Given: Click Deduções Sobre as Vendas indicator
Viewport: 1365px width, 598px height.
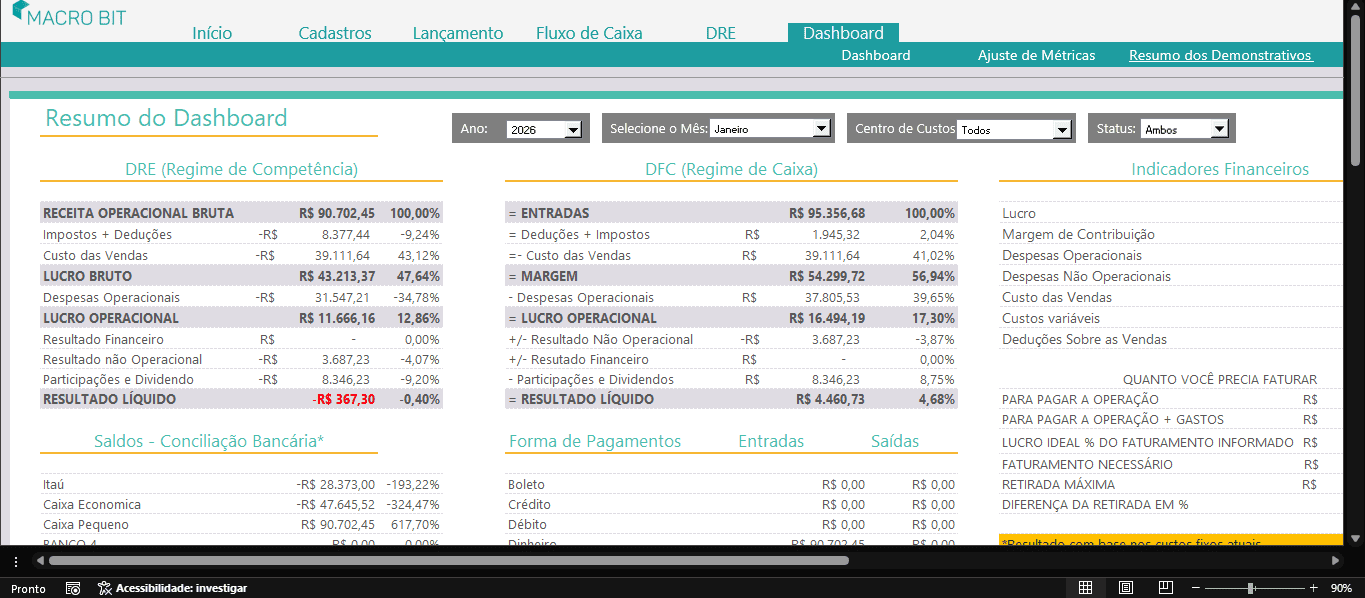Looking at the screenshot, I should point(1084,339).
